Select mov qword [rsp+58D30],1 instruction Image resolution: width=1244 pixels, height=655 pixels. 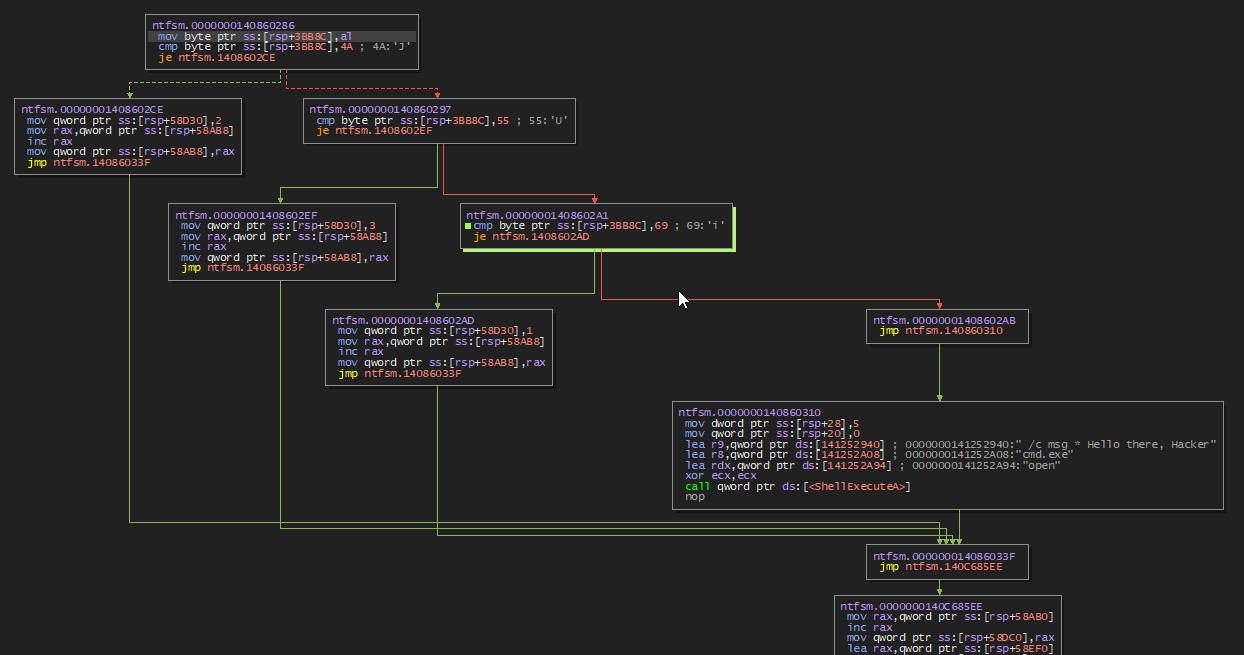click(x=435, y=331)
